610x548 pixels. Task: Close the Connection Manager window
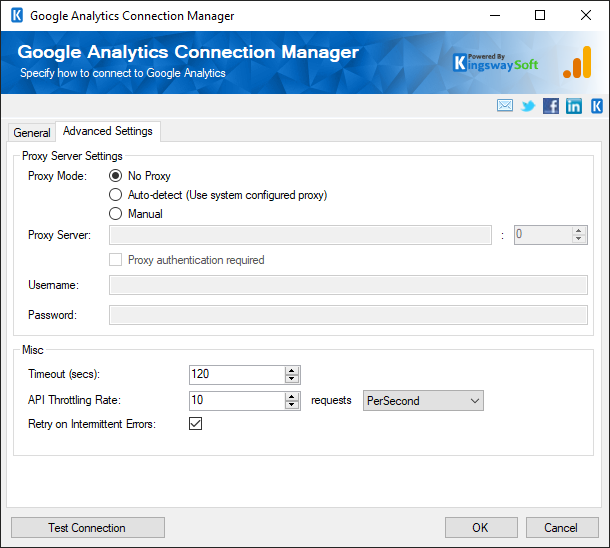[586, 16]
